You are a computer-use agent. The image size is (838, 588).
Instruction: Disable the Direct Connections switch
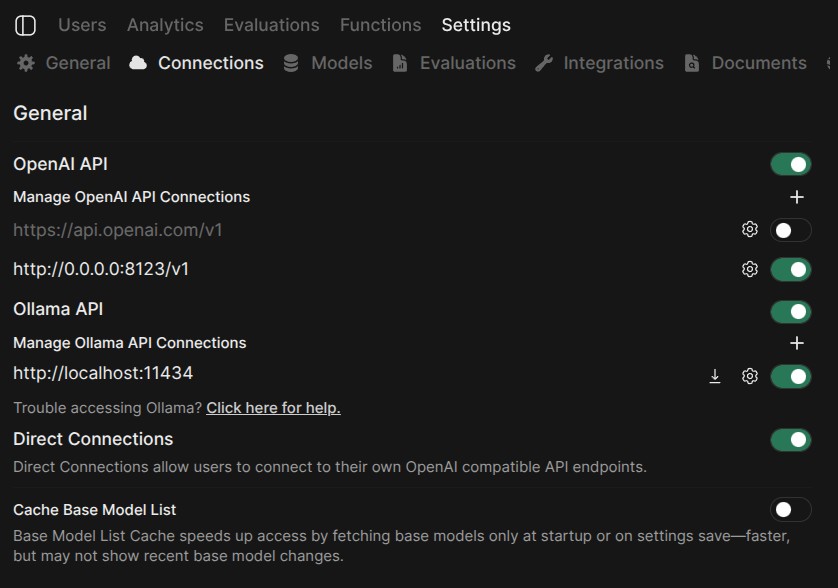coord(790,440)
